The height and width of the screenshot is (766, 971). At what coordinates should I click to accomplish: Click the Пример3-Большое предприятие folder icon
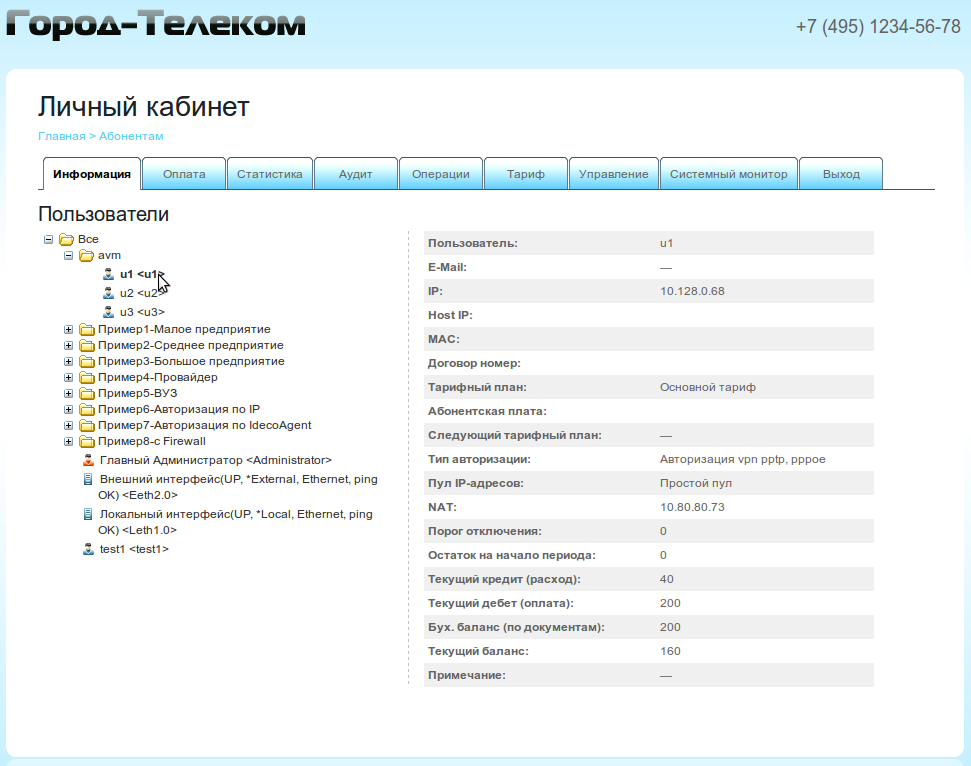click(x=87, y=362)
